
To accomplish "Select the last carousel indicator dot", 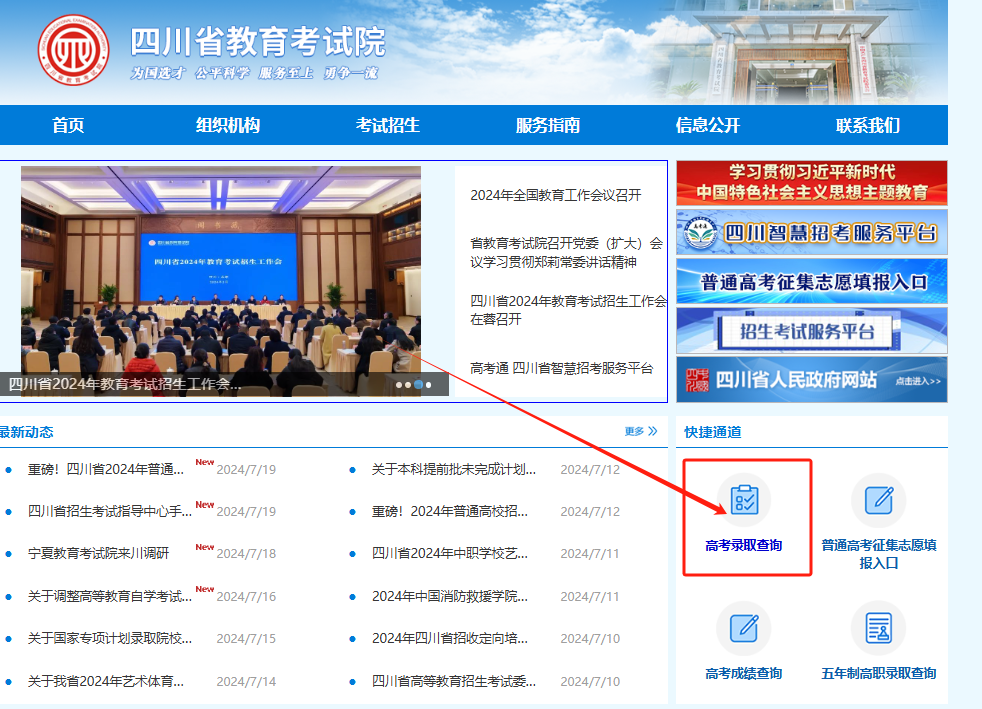I will [x=429, y=384].
